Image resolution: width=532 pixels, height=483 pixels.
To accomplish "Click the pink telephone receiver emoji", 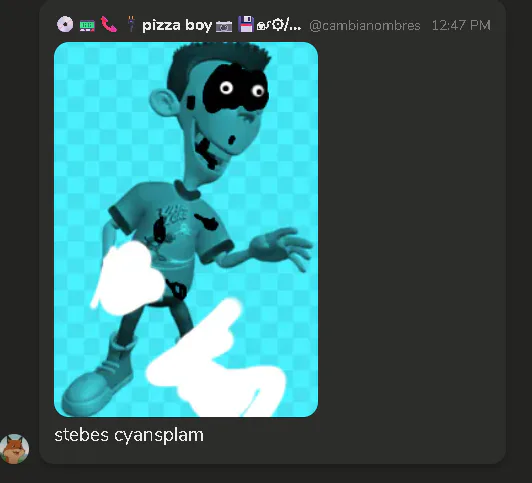I will click(x=109, y=25).
